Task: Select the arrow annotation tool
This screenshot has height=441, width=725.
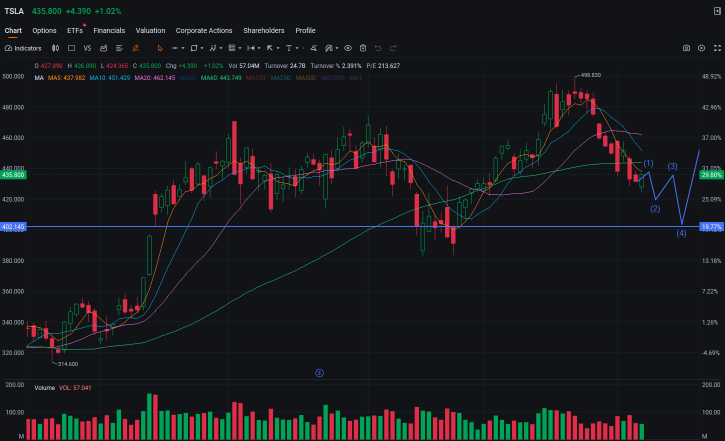Action: click(x=270, y=48)
